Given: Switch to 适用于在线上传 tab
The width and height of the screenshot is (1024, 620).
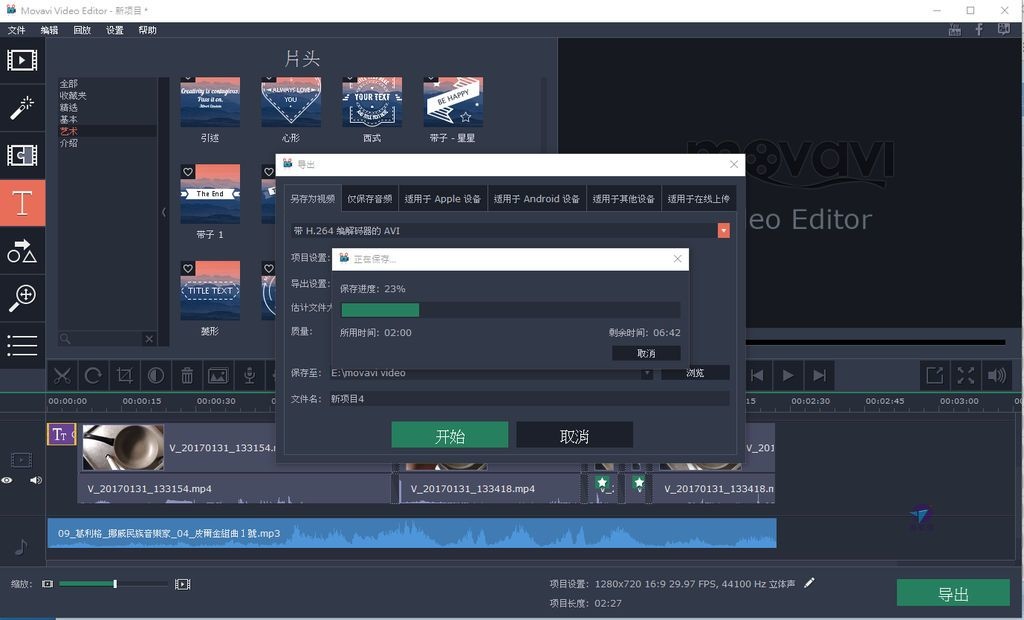Looking at the screenshot, I should tap(698, 199).
